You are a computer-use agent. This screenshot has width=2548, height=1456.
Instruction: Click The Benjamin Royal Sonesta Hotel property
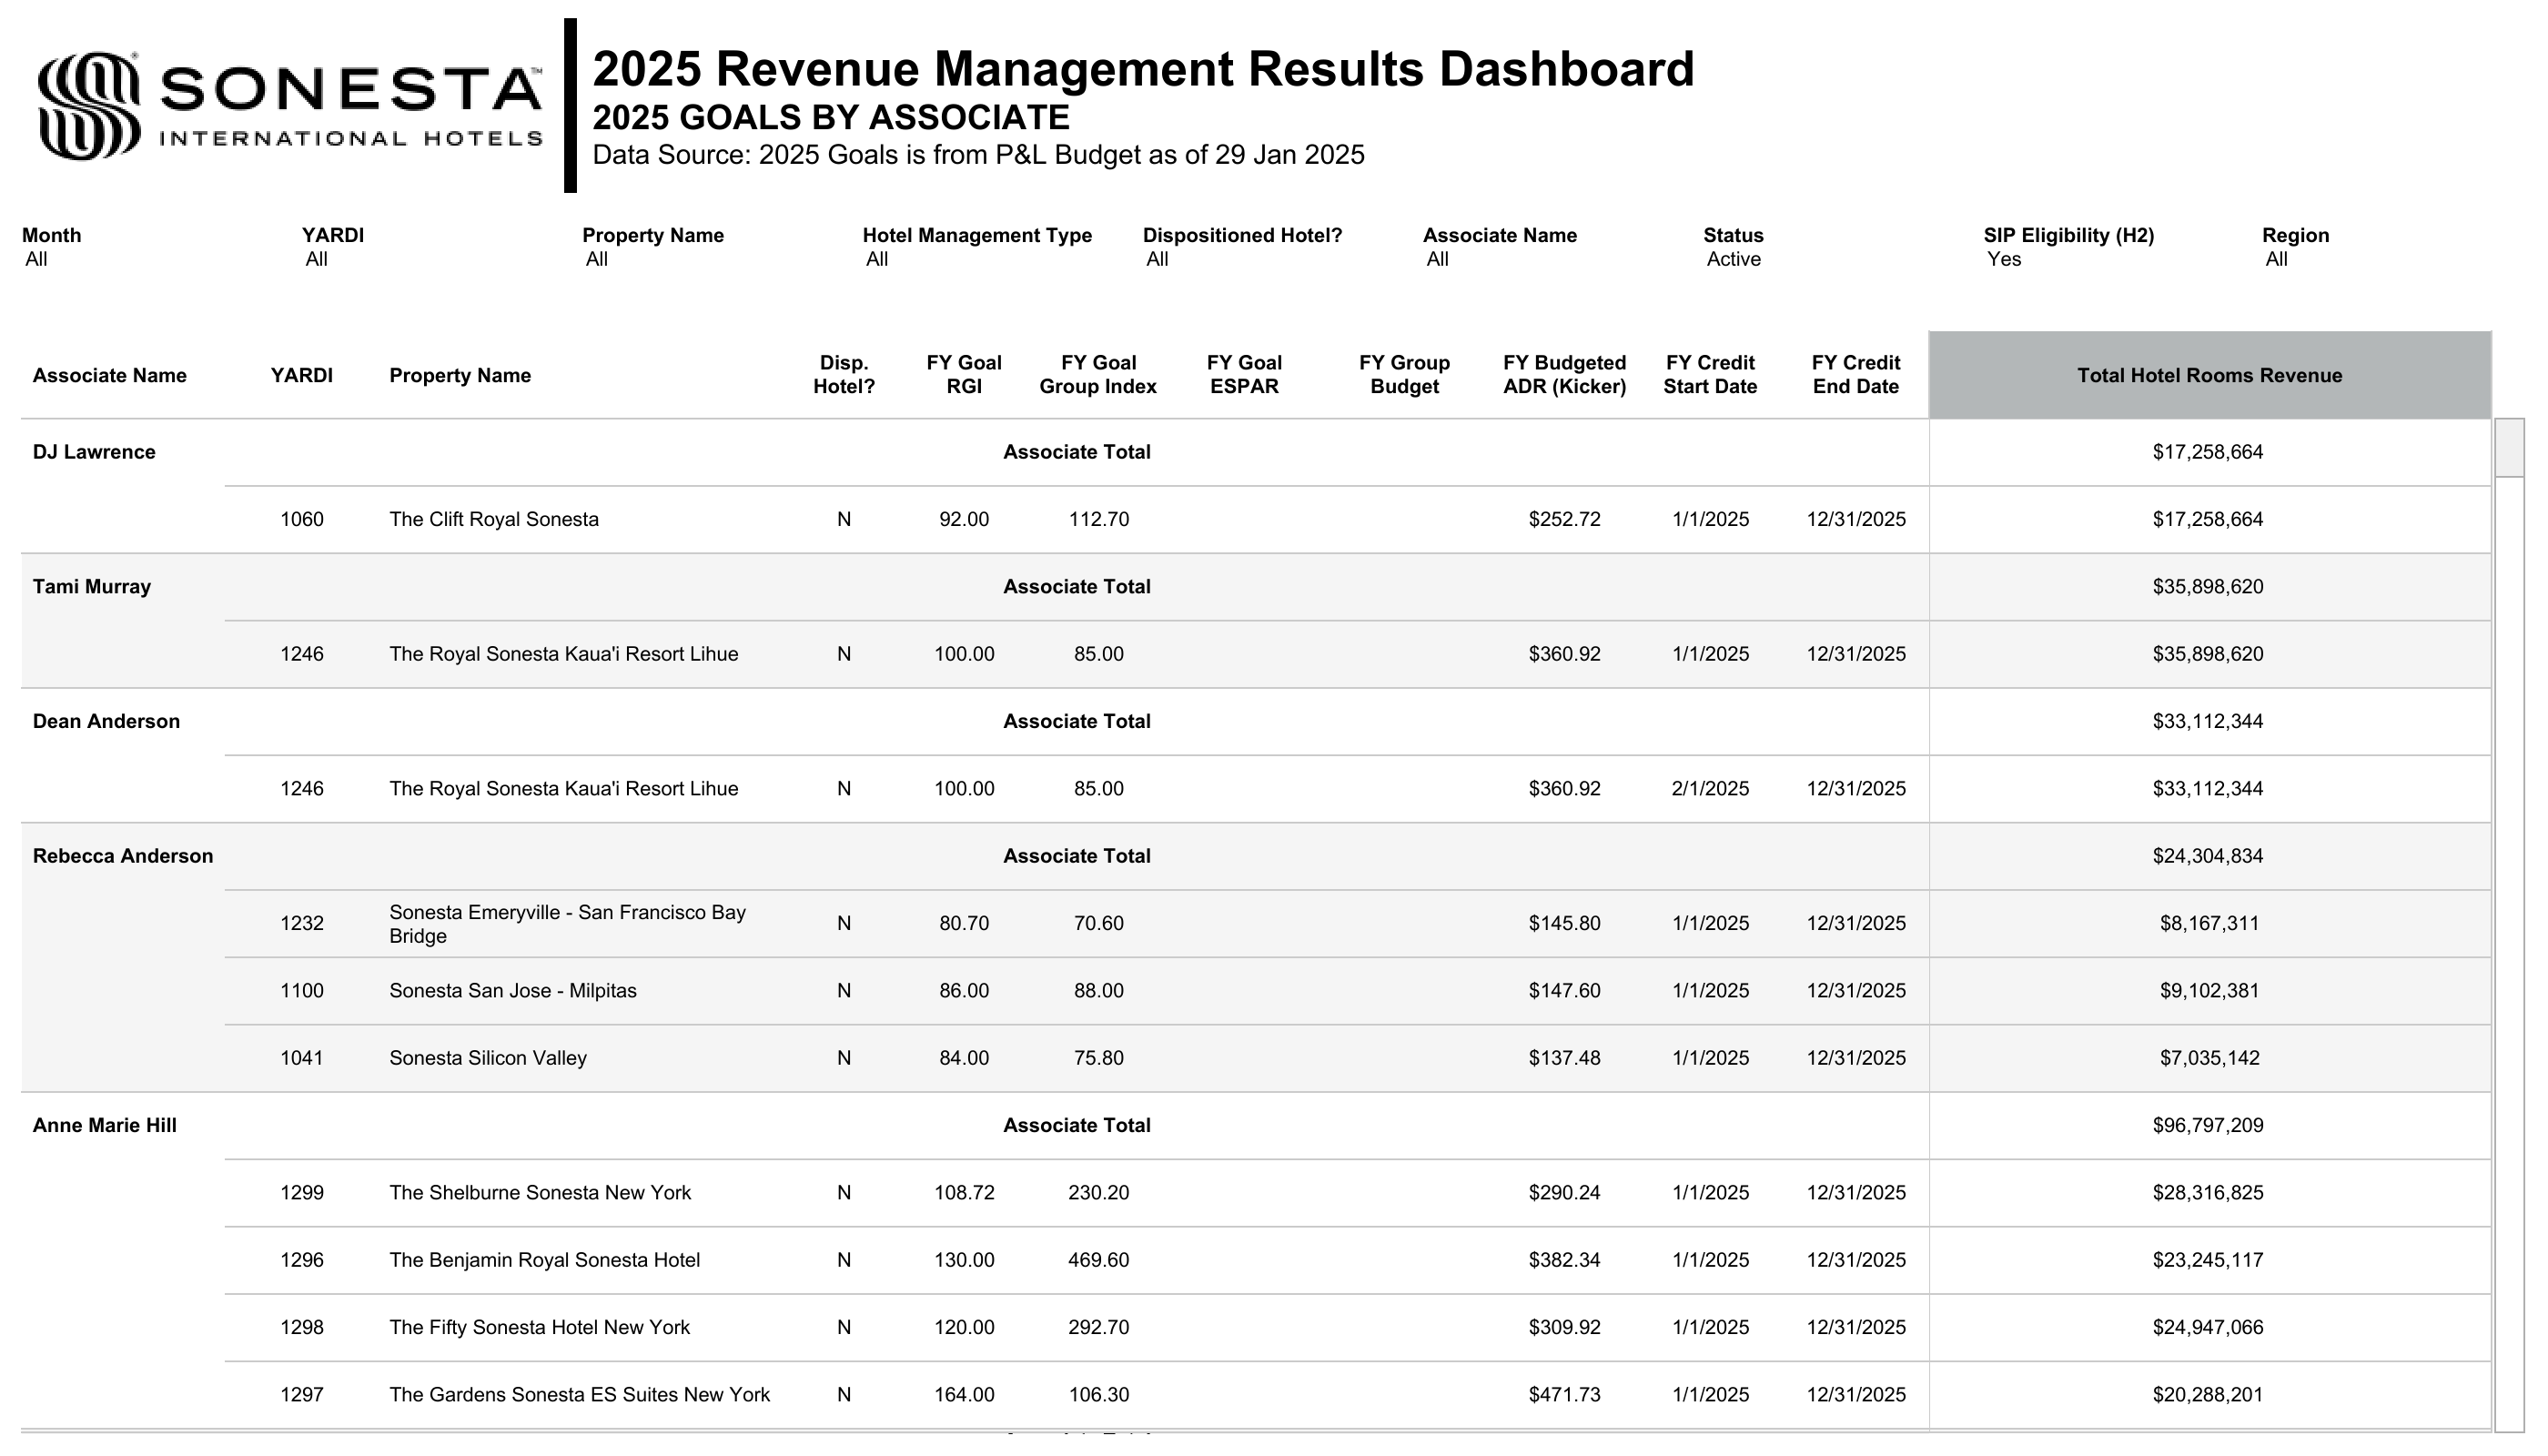click(x=545, y=1260)
